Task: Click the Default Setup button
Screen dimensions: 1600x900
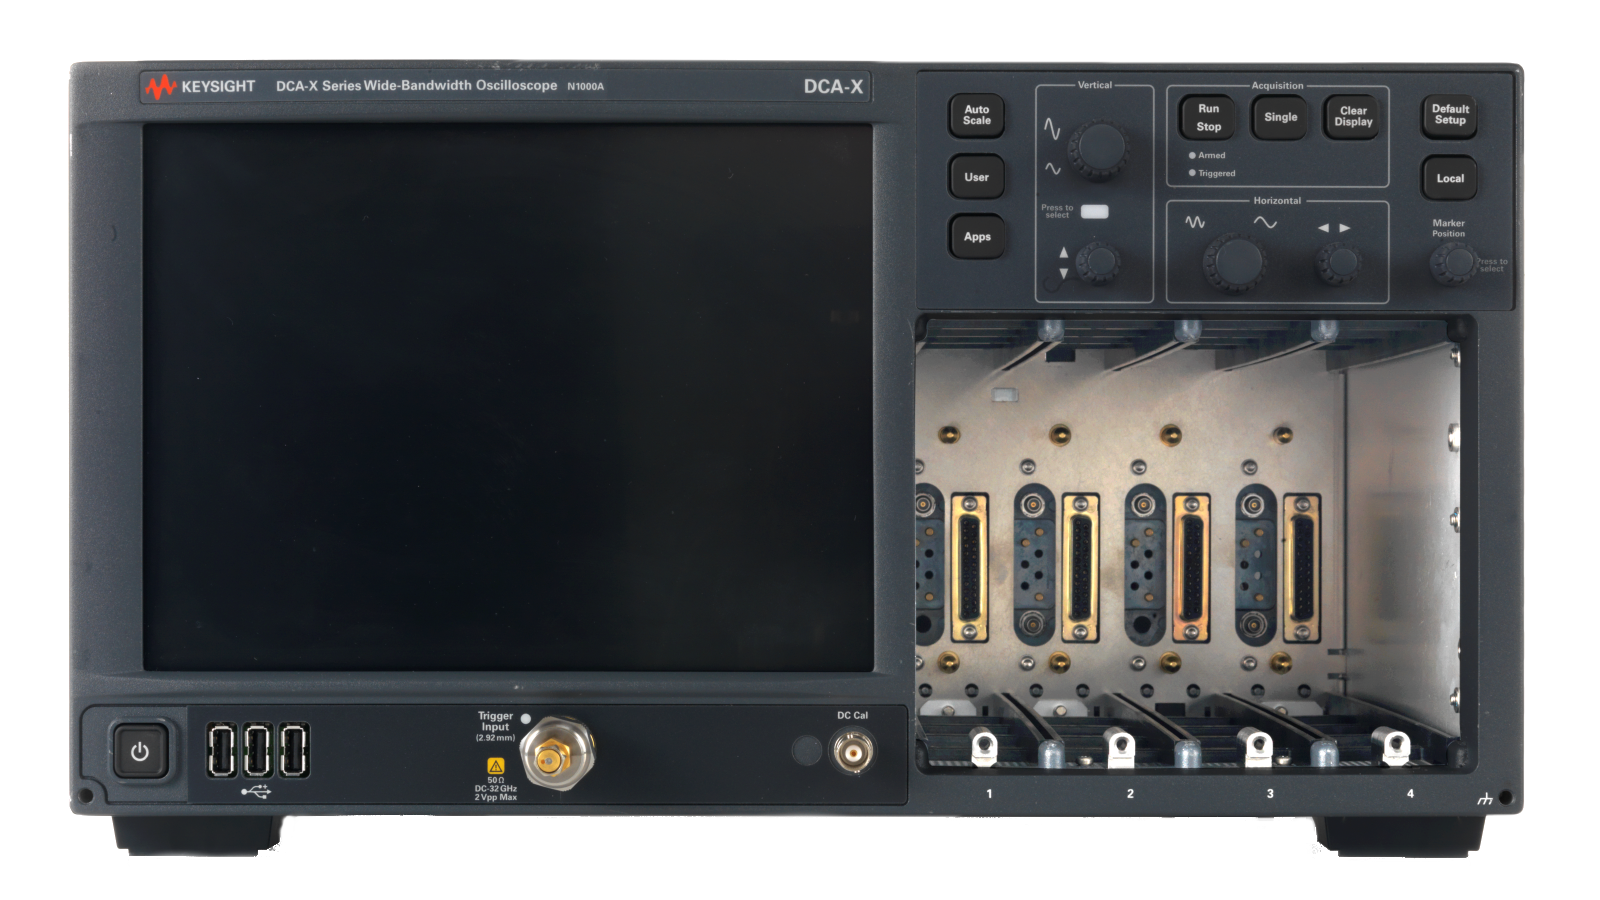Action: click(x=1450, y=115)
